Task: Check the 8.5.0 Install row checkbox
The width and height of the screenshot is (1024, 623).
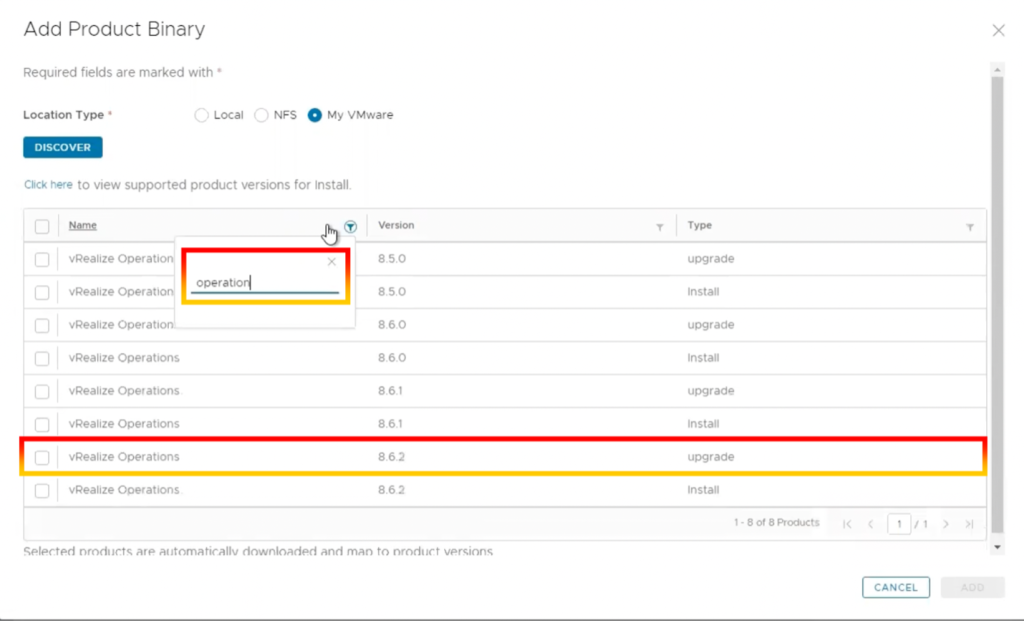Action: point(42,292)
